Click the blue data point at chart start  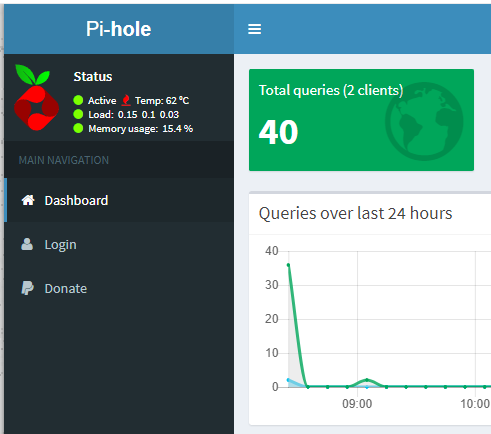(288, 380)
